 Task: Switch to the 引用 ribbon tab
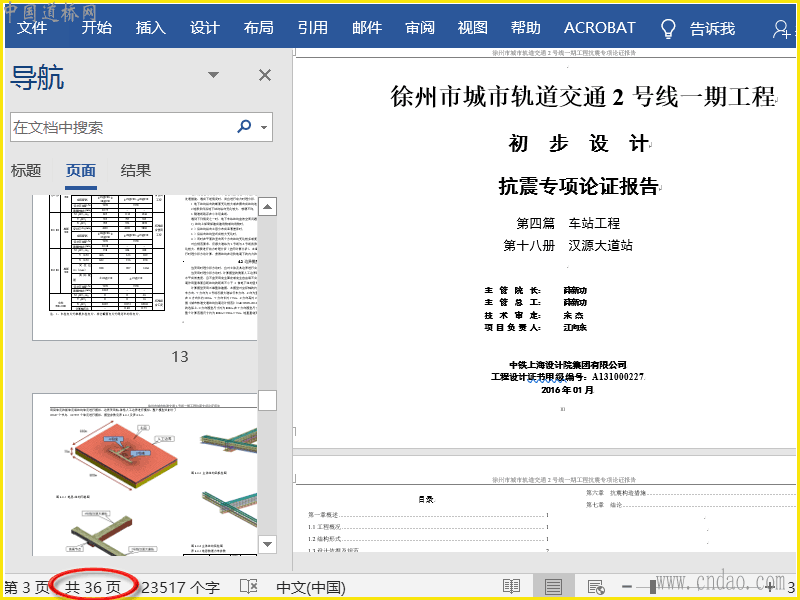[312, 28]
